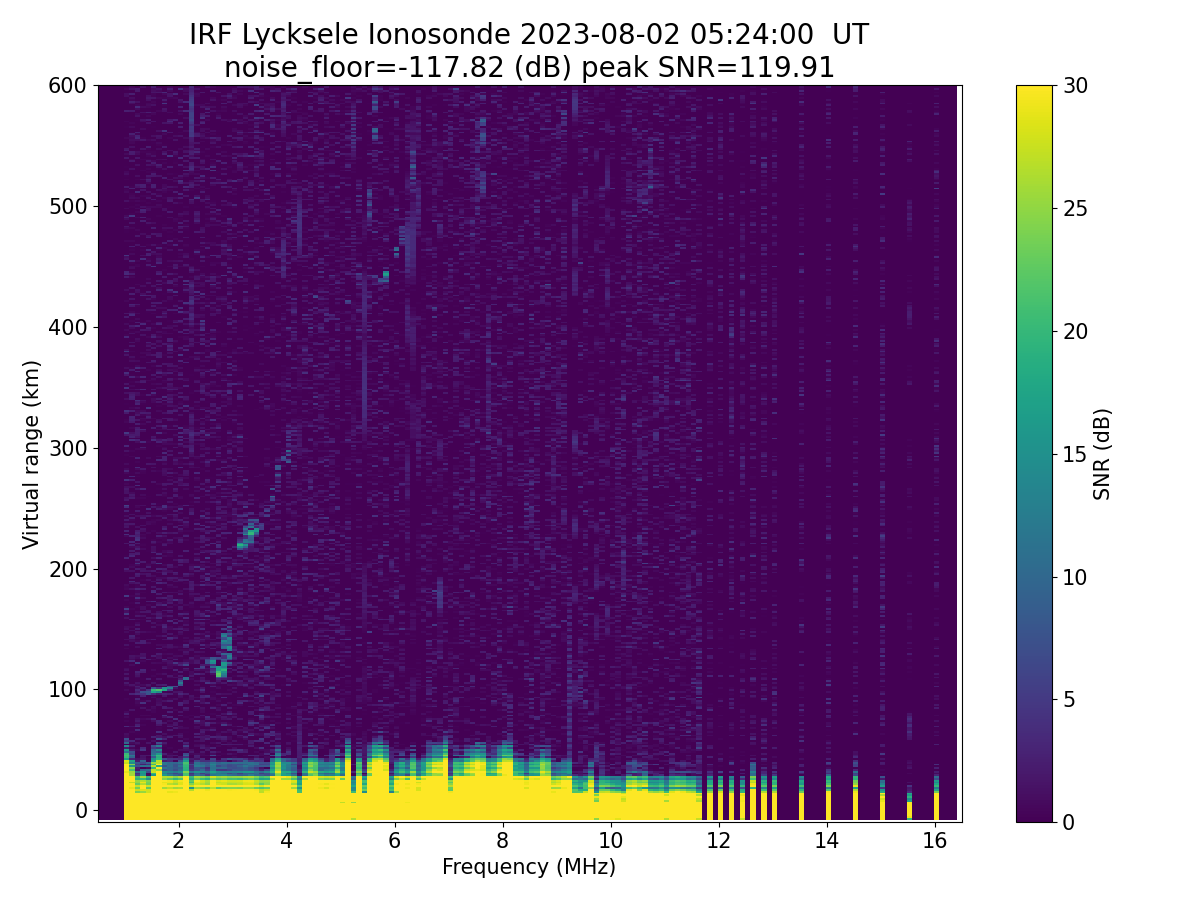
Task: Click the y-axis tick label 500
Action: [68, 207]
